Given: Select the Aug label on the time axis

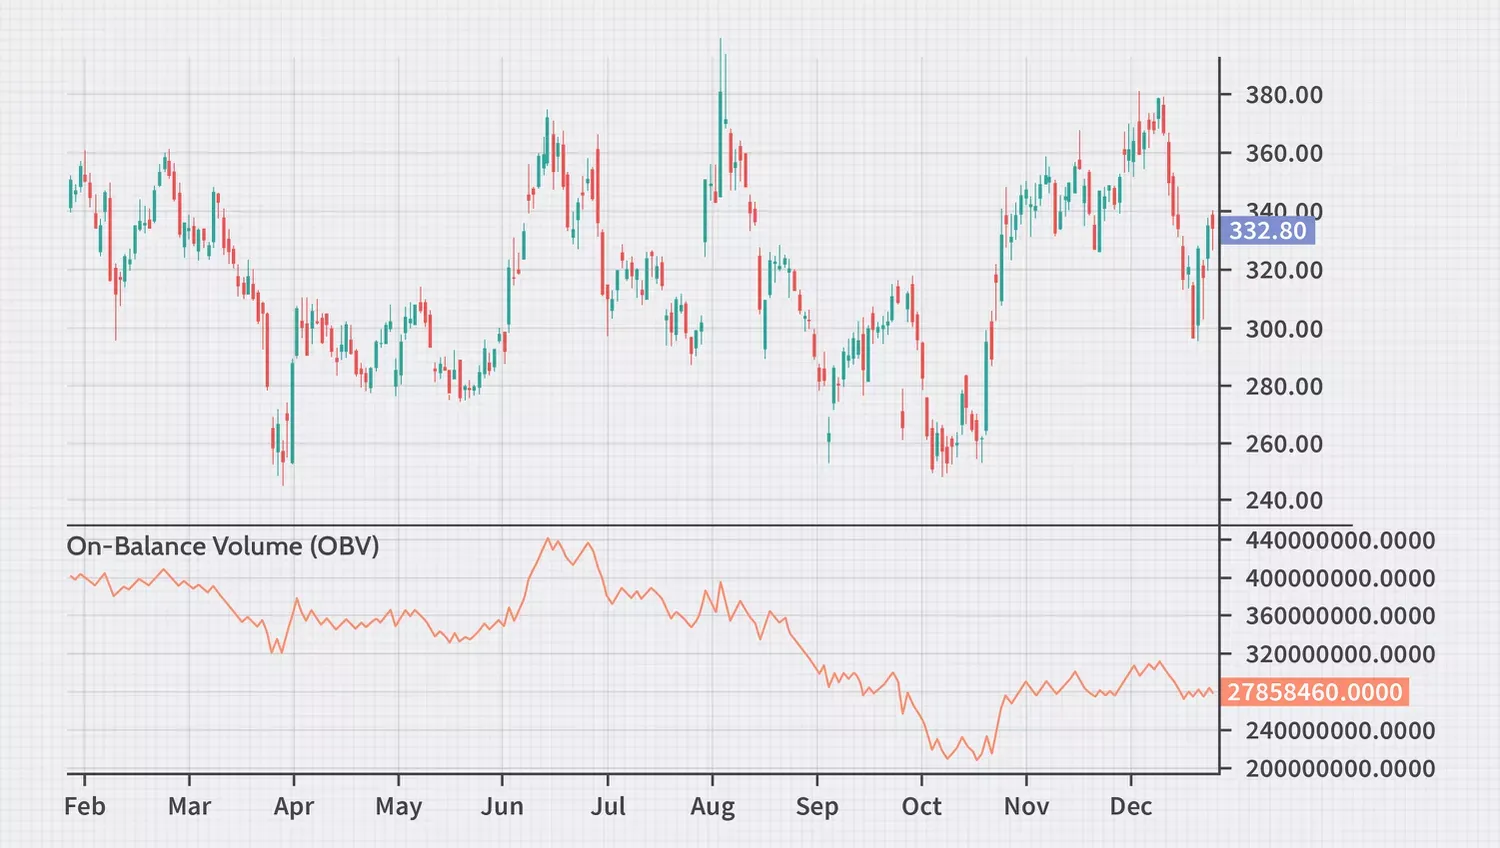Looking at the screenshot, I should 713,807.
